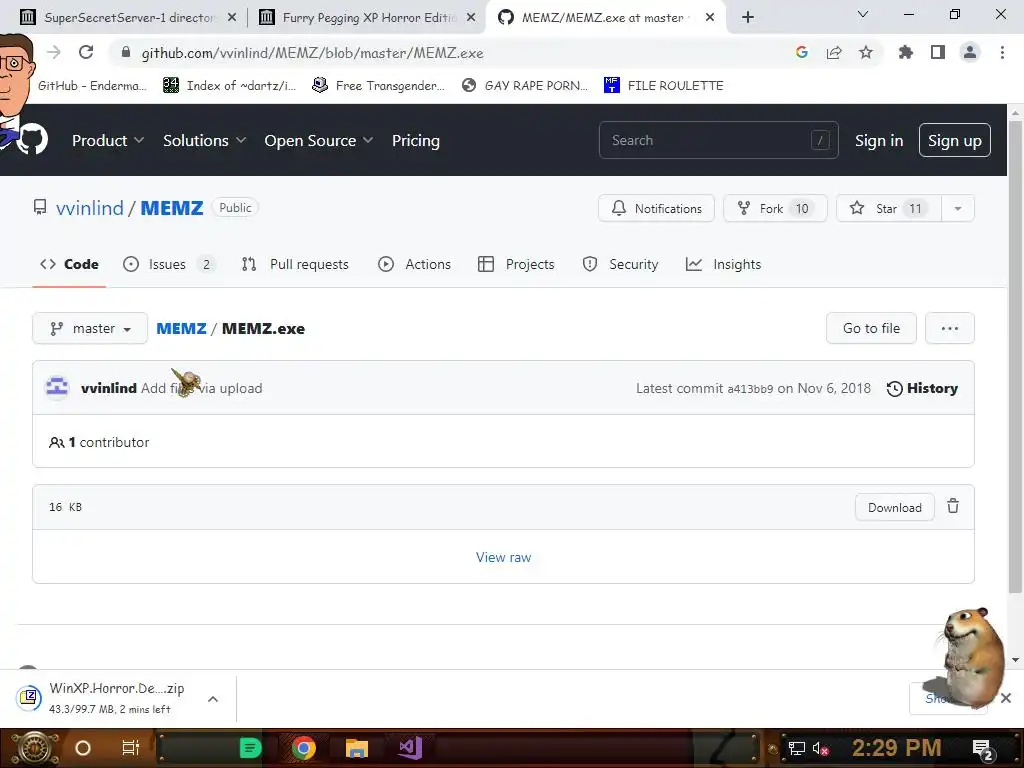Select the Code tab
The height and width of the screenshot is (768, 1024).
coord(69,264)
